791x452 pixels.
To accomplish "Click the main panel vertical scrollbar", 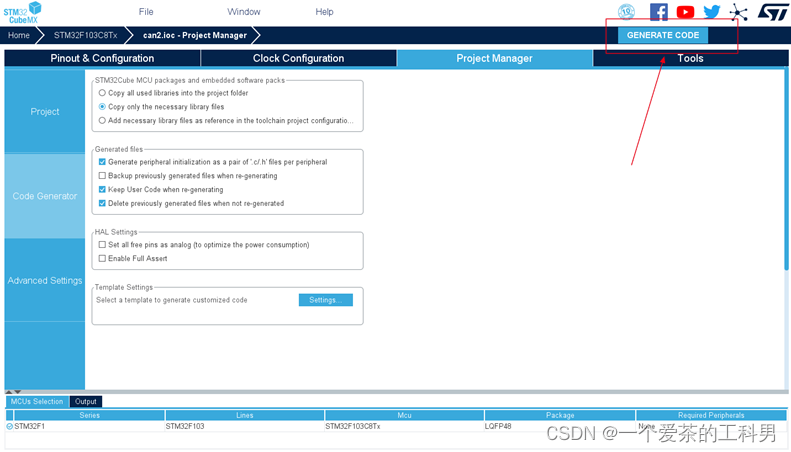I will click(786, 172).
